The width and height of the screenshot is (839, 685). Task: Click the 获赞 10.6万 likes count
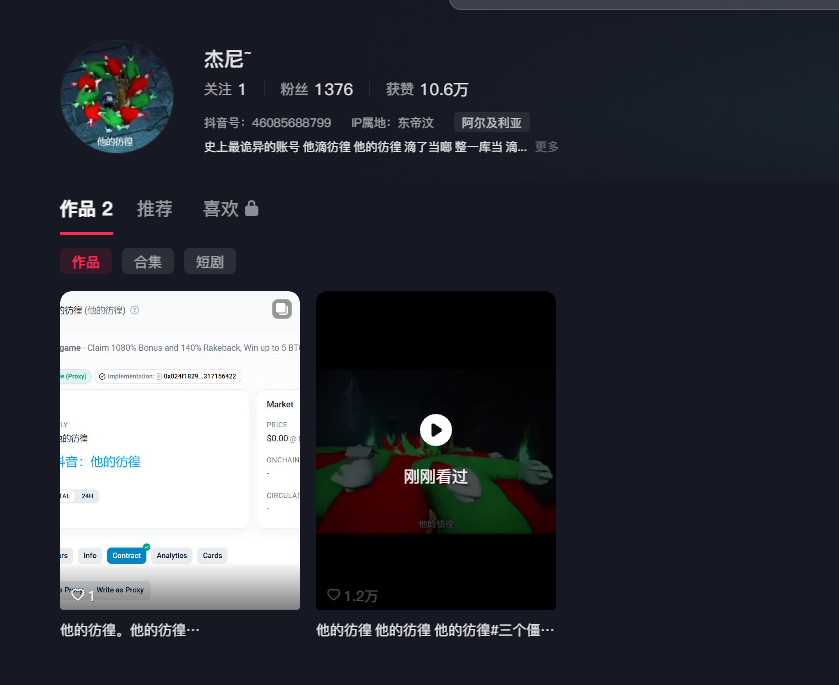(x=427, y=89)
